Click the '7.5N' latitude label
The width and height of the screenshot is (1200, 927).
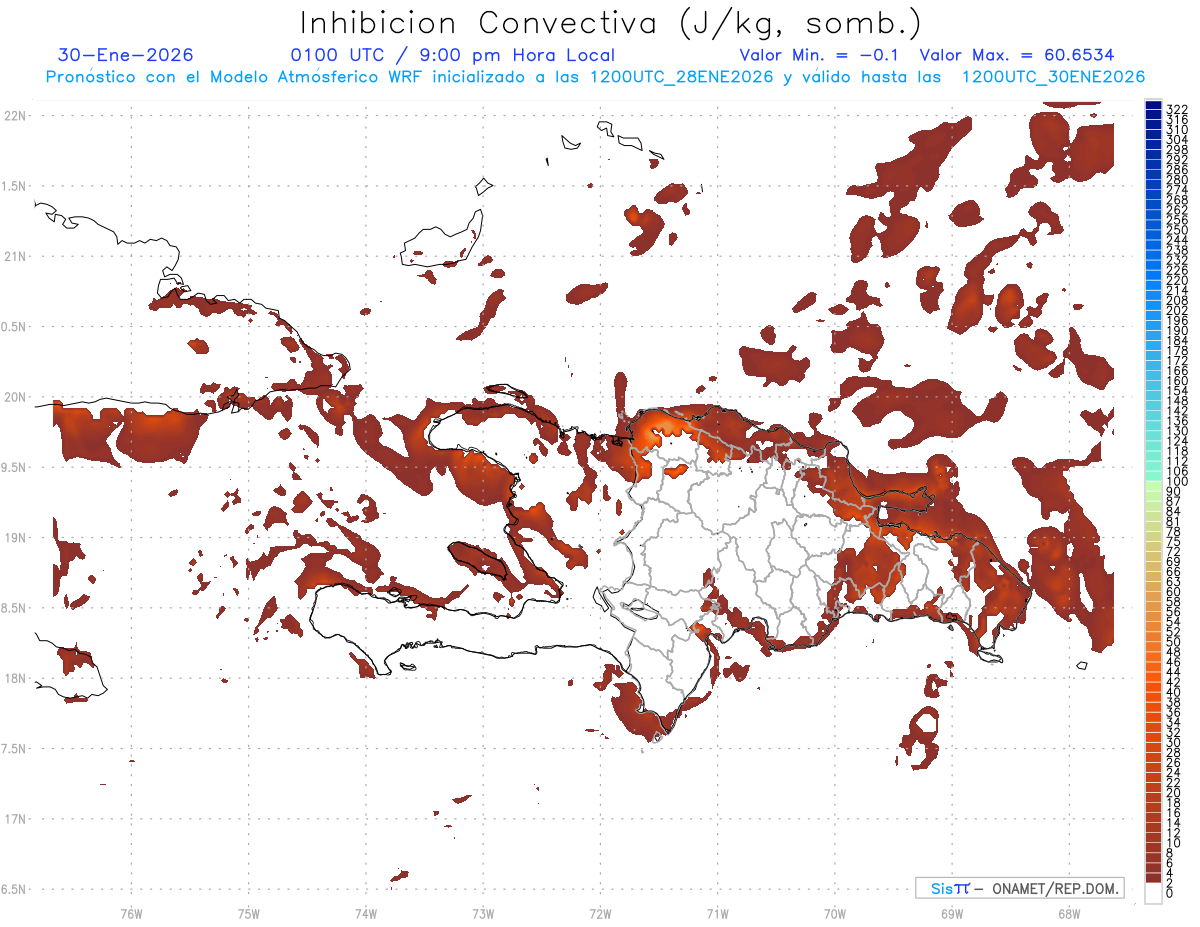tap(14, 748)
